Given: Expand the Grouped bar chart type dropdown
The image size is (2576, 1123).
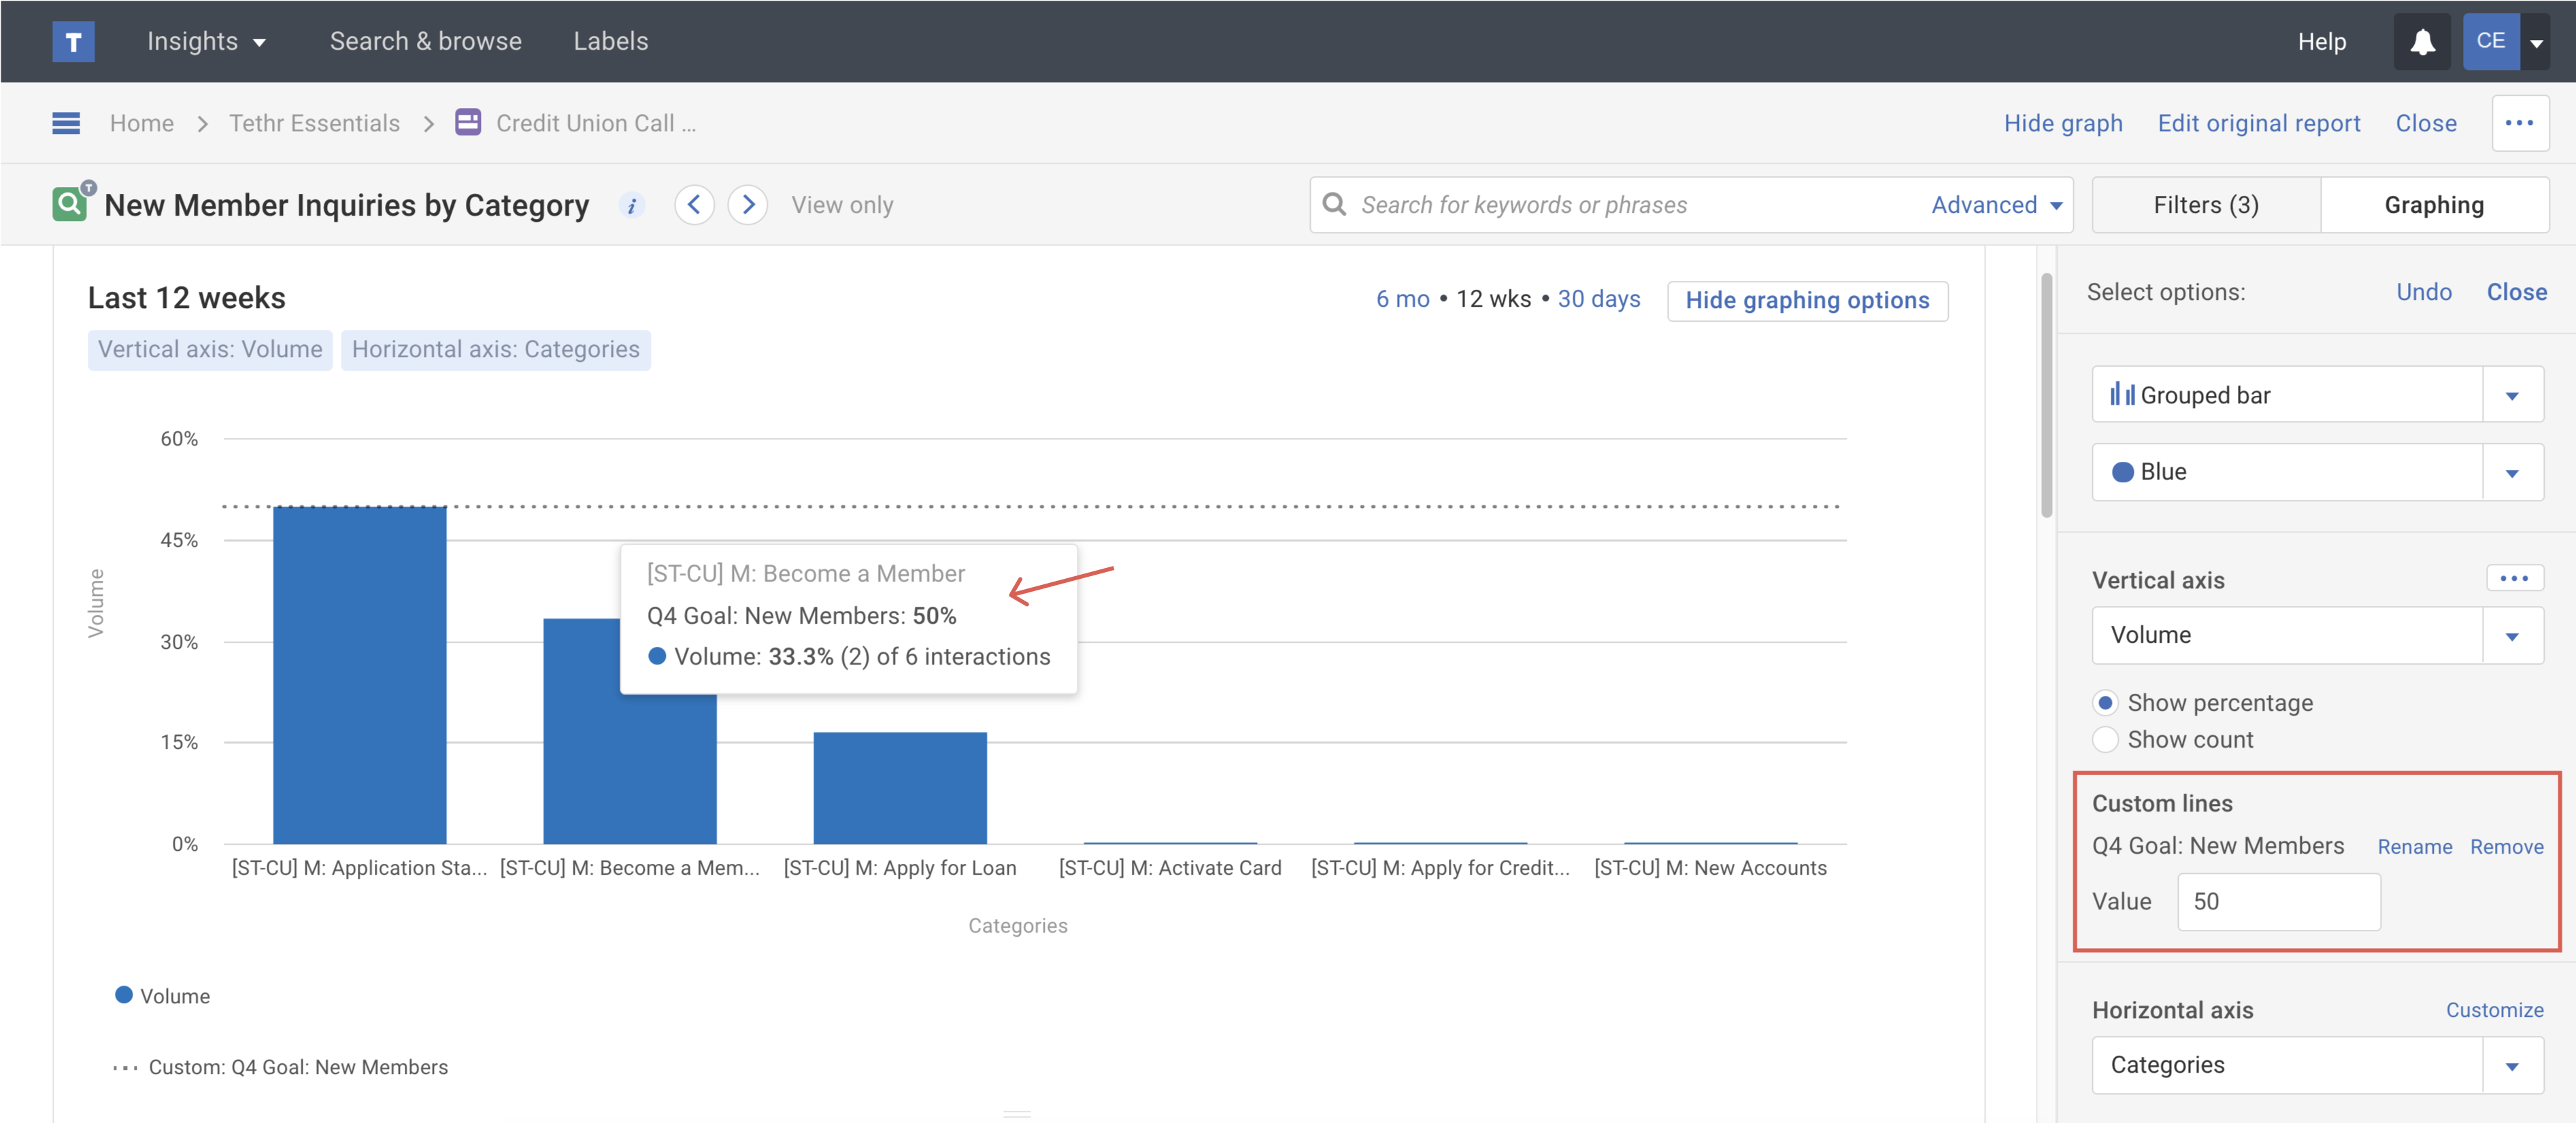Looking at the screenshot, I should coord(2511,395).
